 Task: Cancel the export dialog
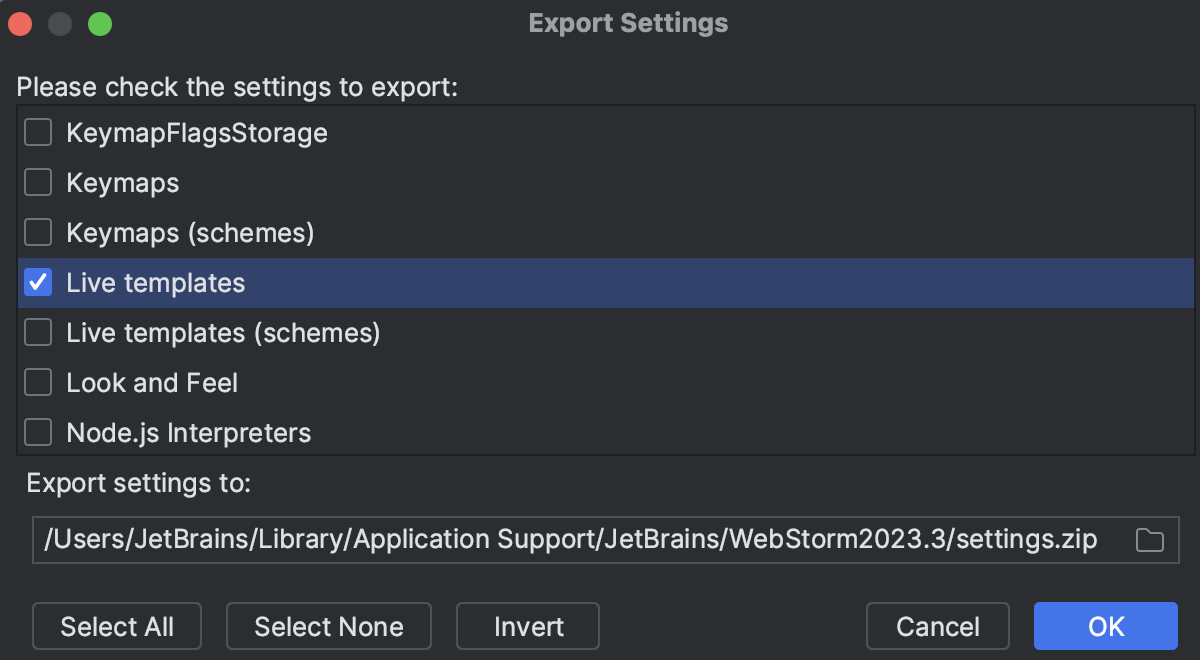tap(937, 626)
